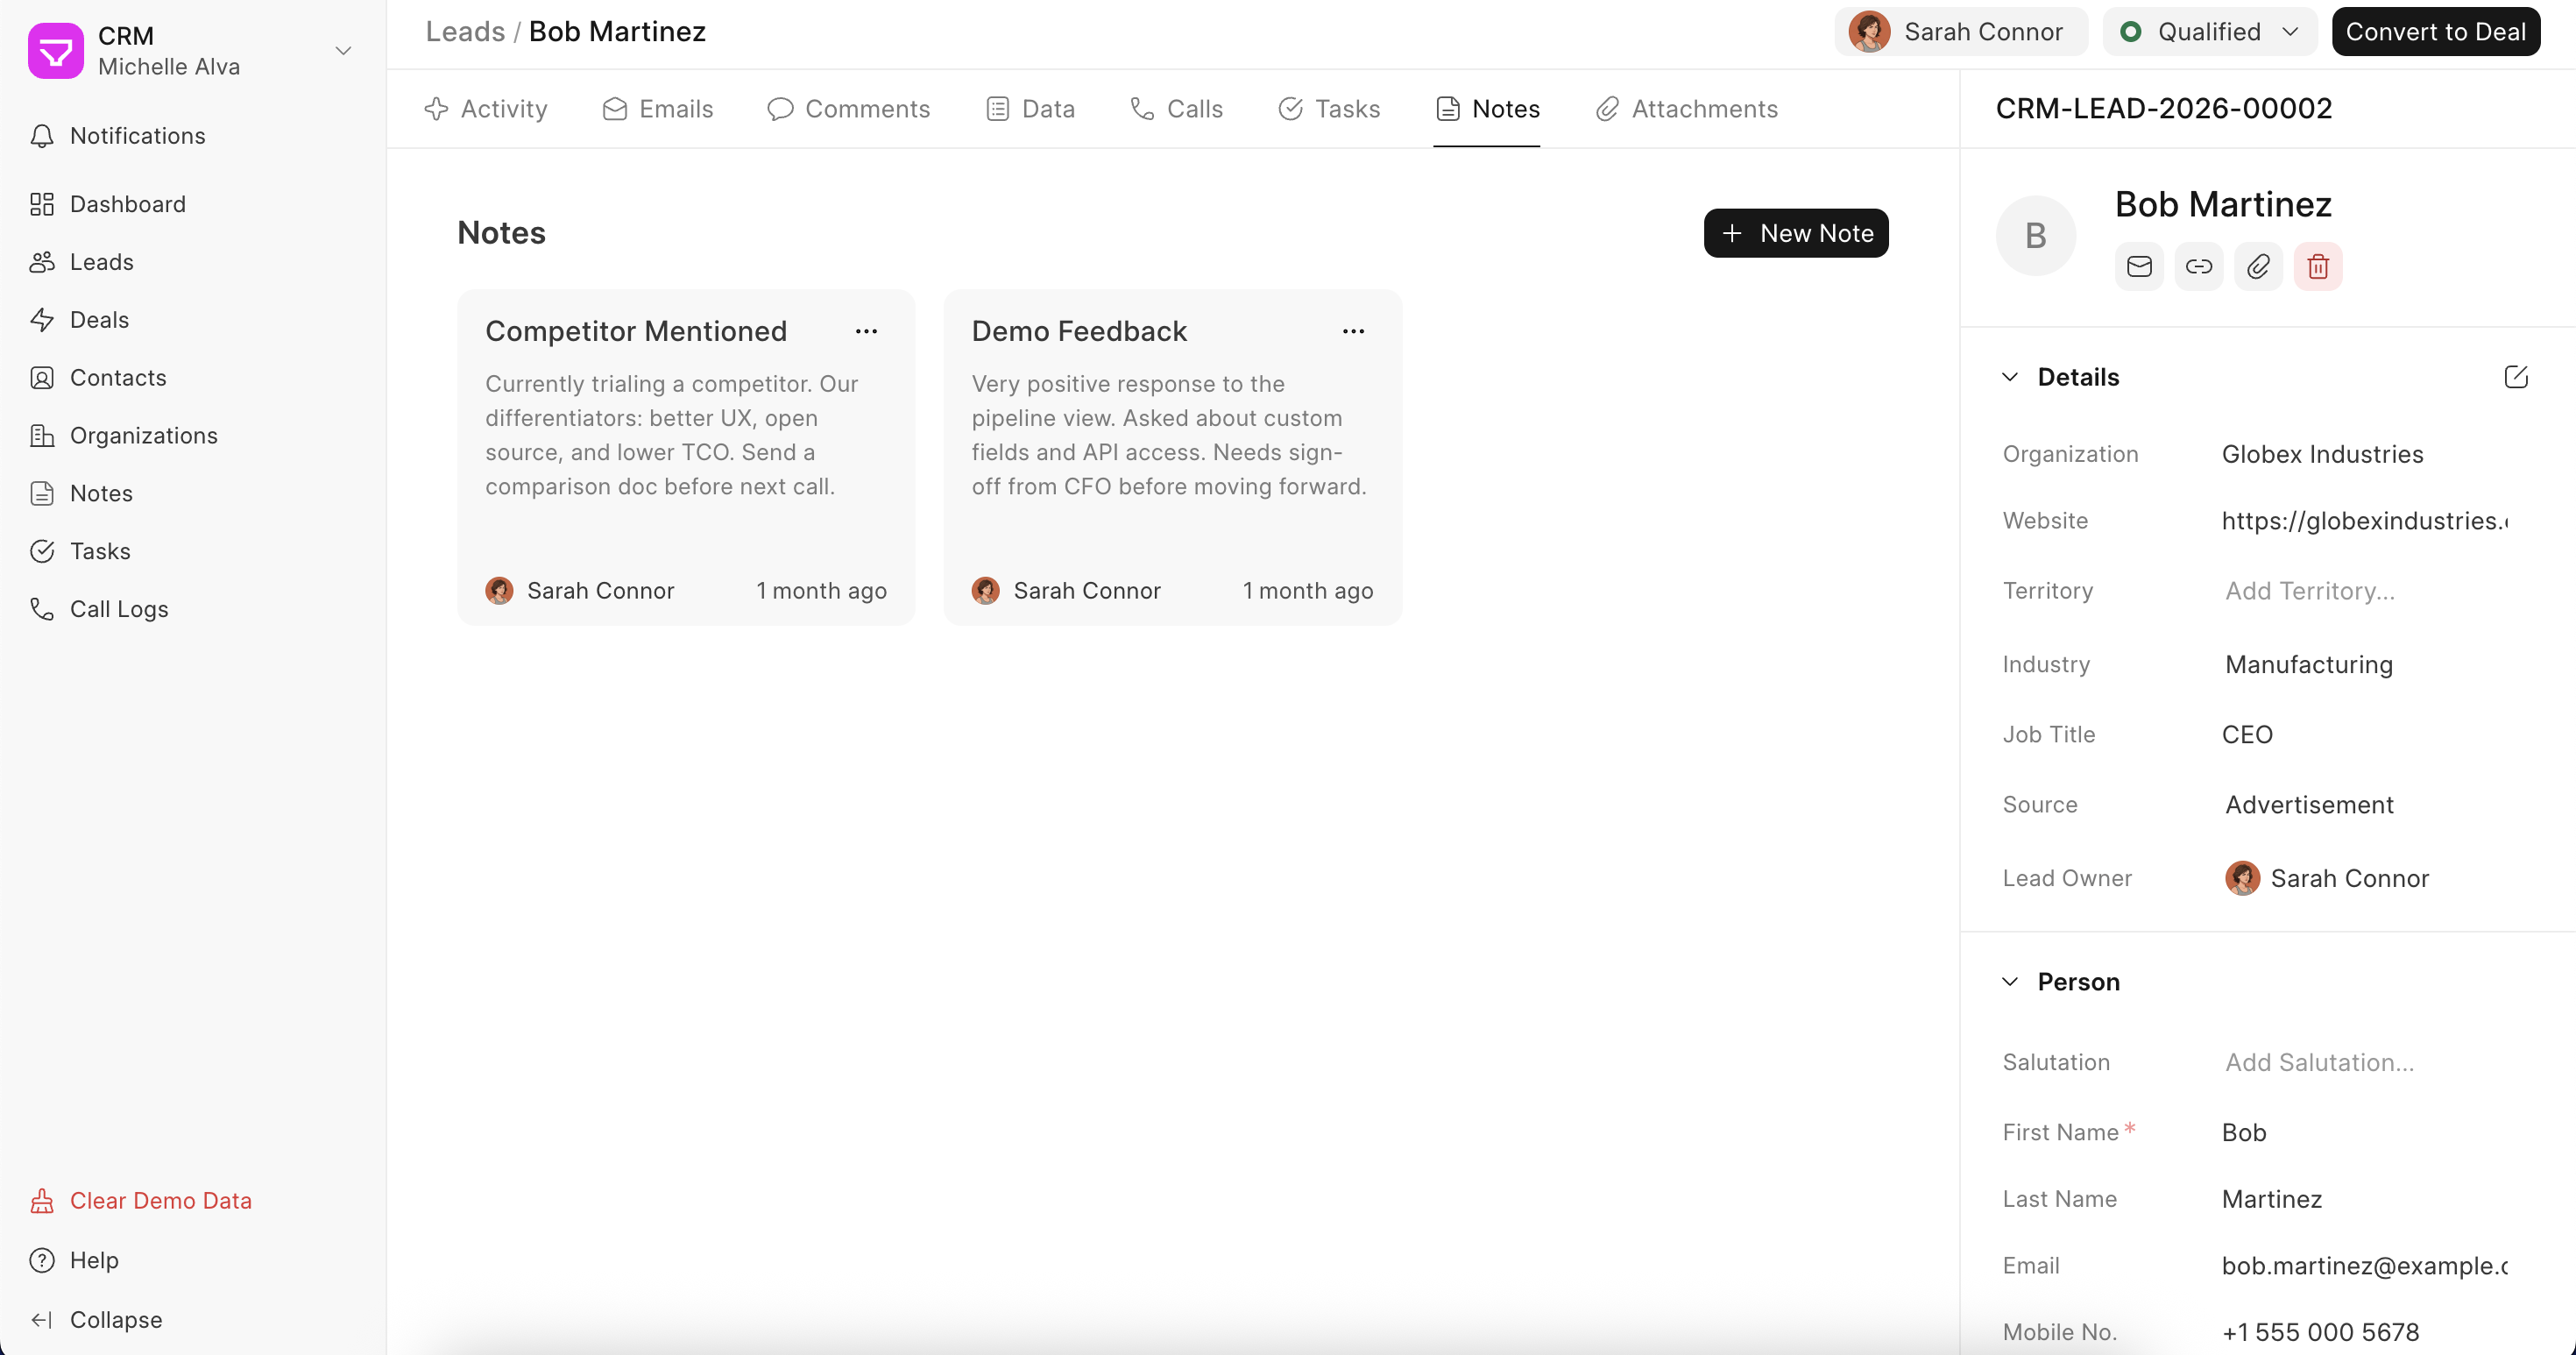Open three-dot menu on Competitor Mentioned note

866,331
